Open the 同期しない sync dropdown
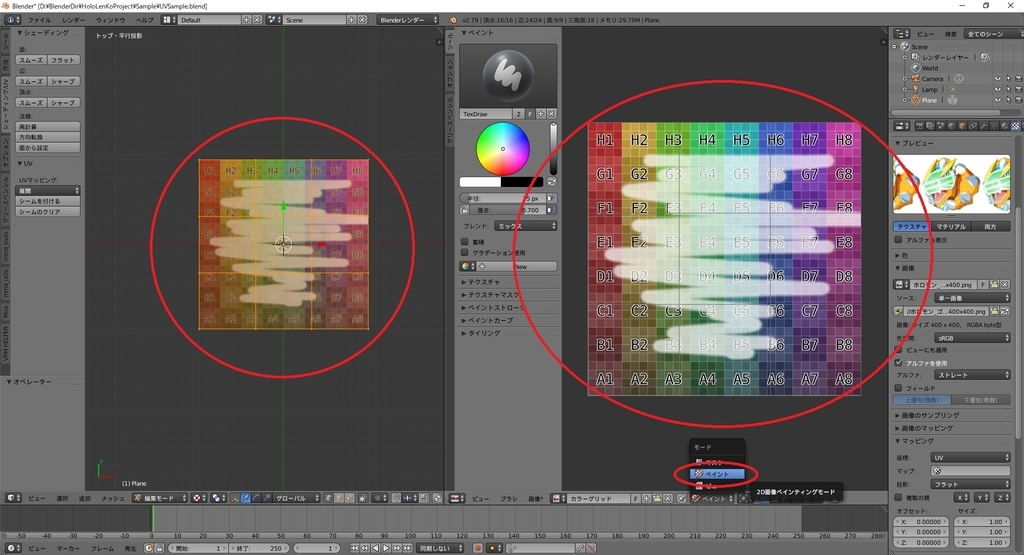This screenshot has width=1024, height=555. point(441,548)
